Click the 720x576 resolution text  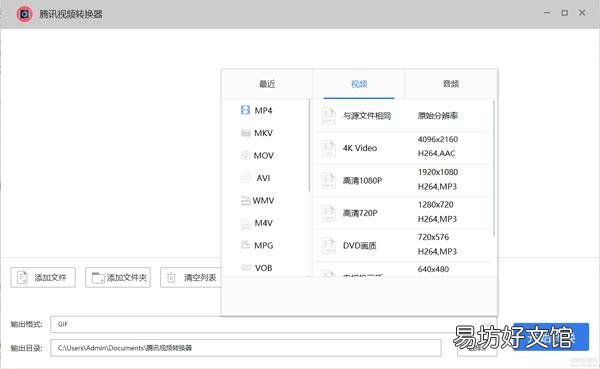point(433,237)
